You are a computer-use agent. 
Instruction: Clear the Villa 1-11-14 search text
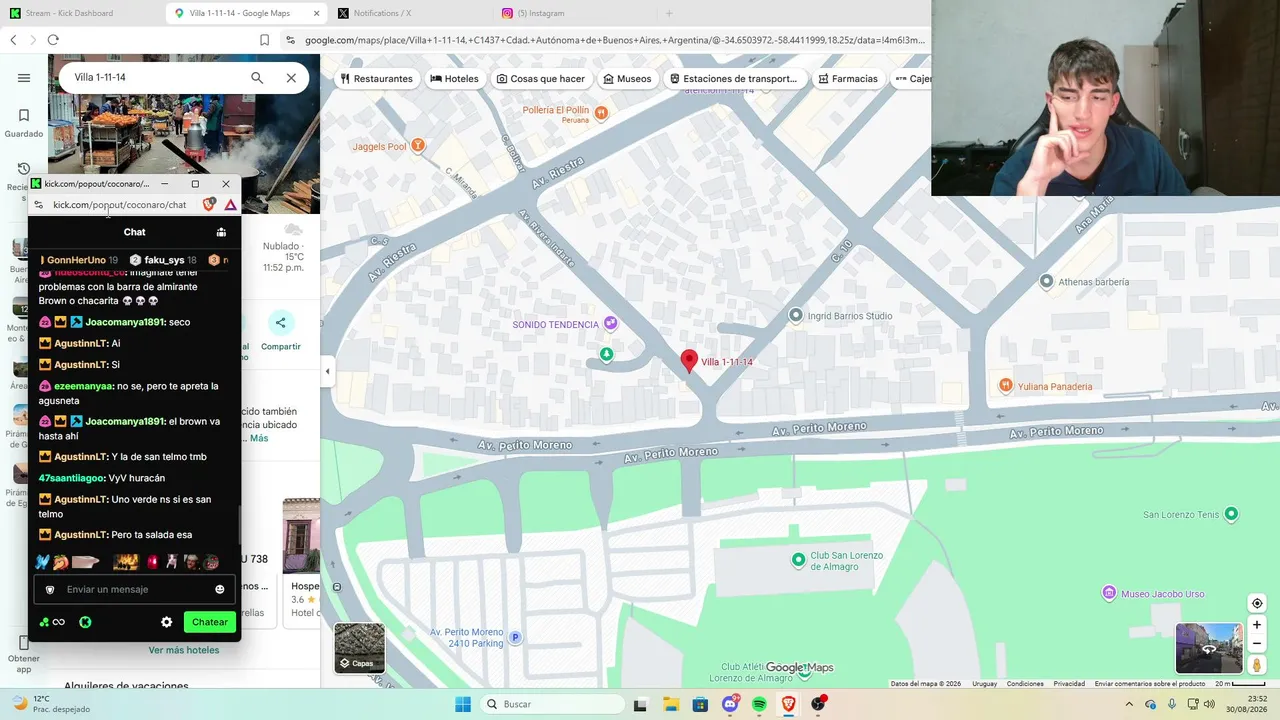(291, 78)
